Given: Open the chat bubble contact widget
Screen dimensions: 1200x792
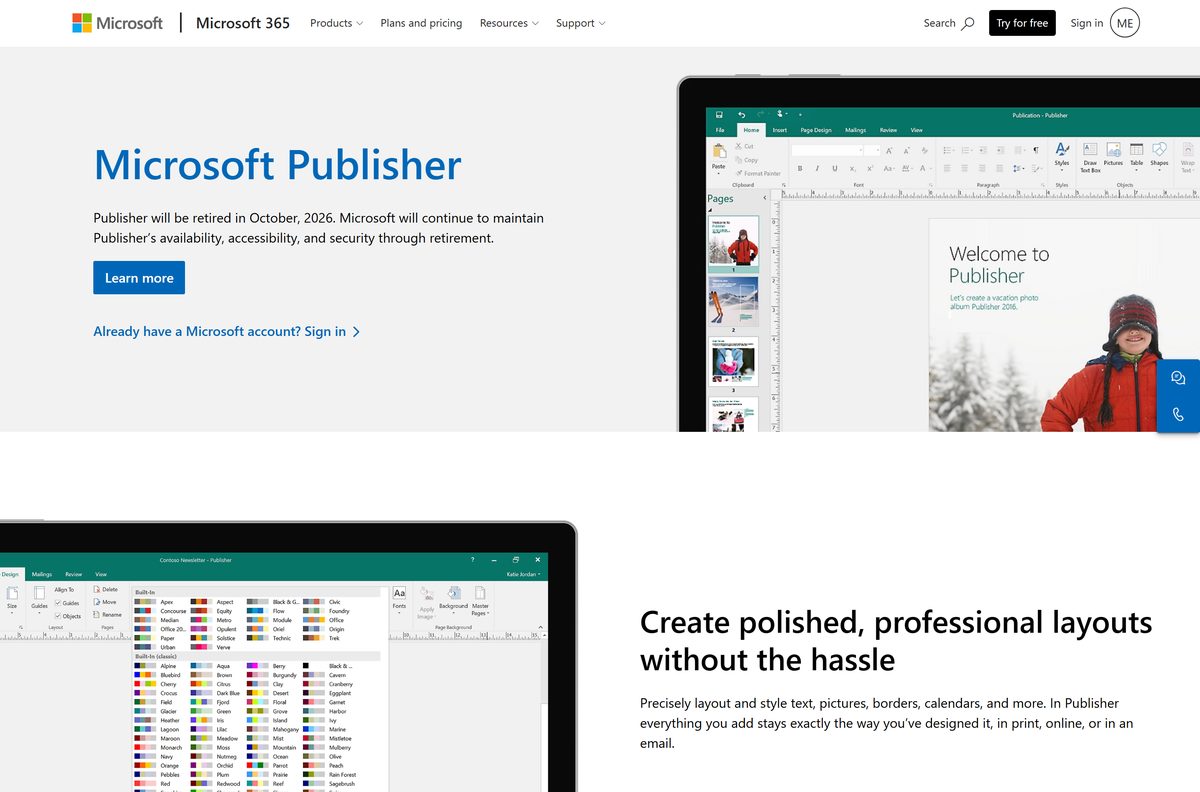Looking at the screenshot, I should 1178,378.
